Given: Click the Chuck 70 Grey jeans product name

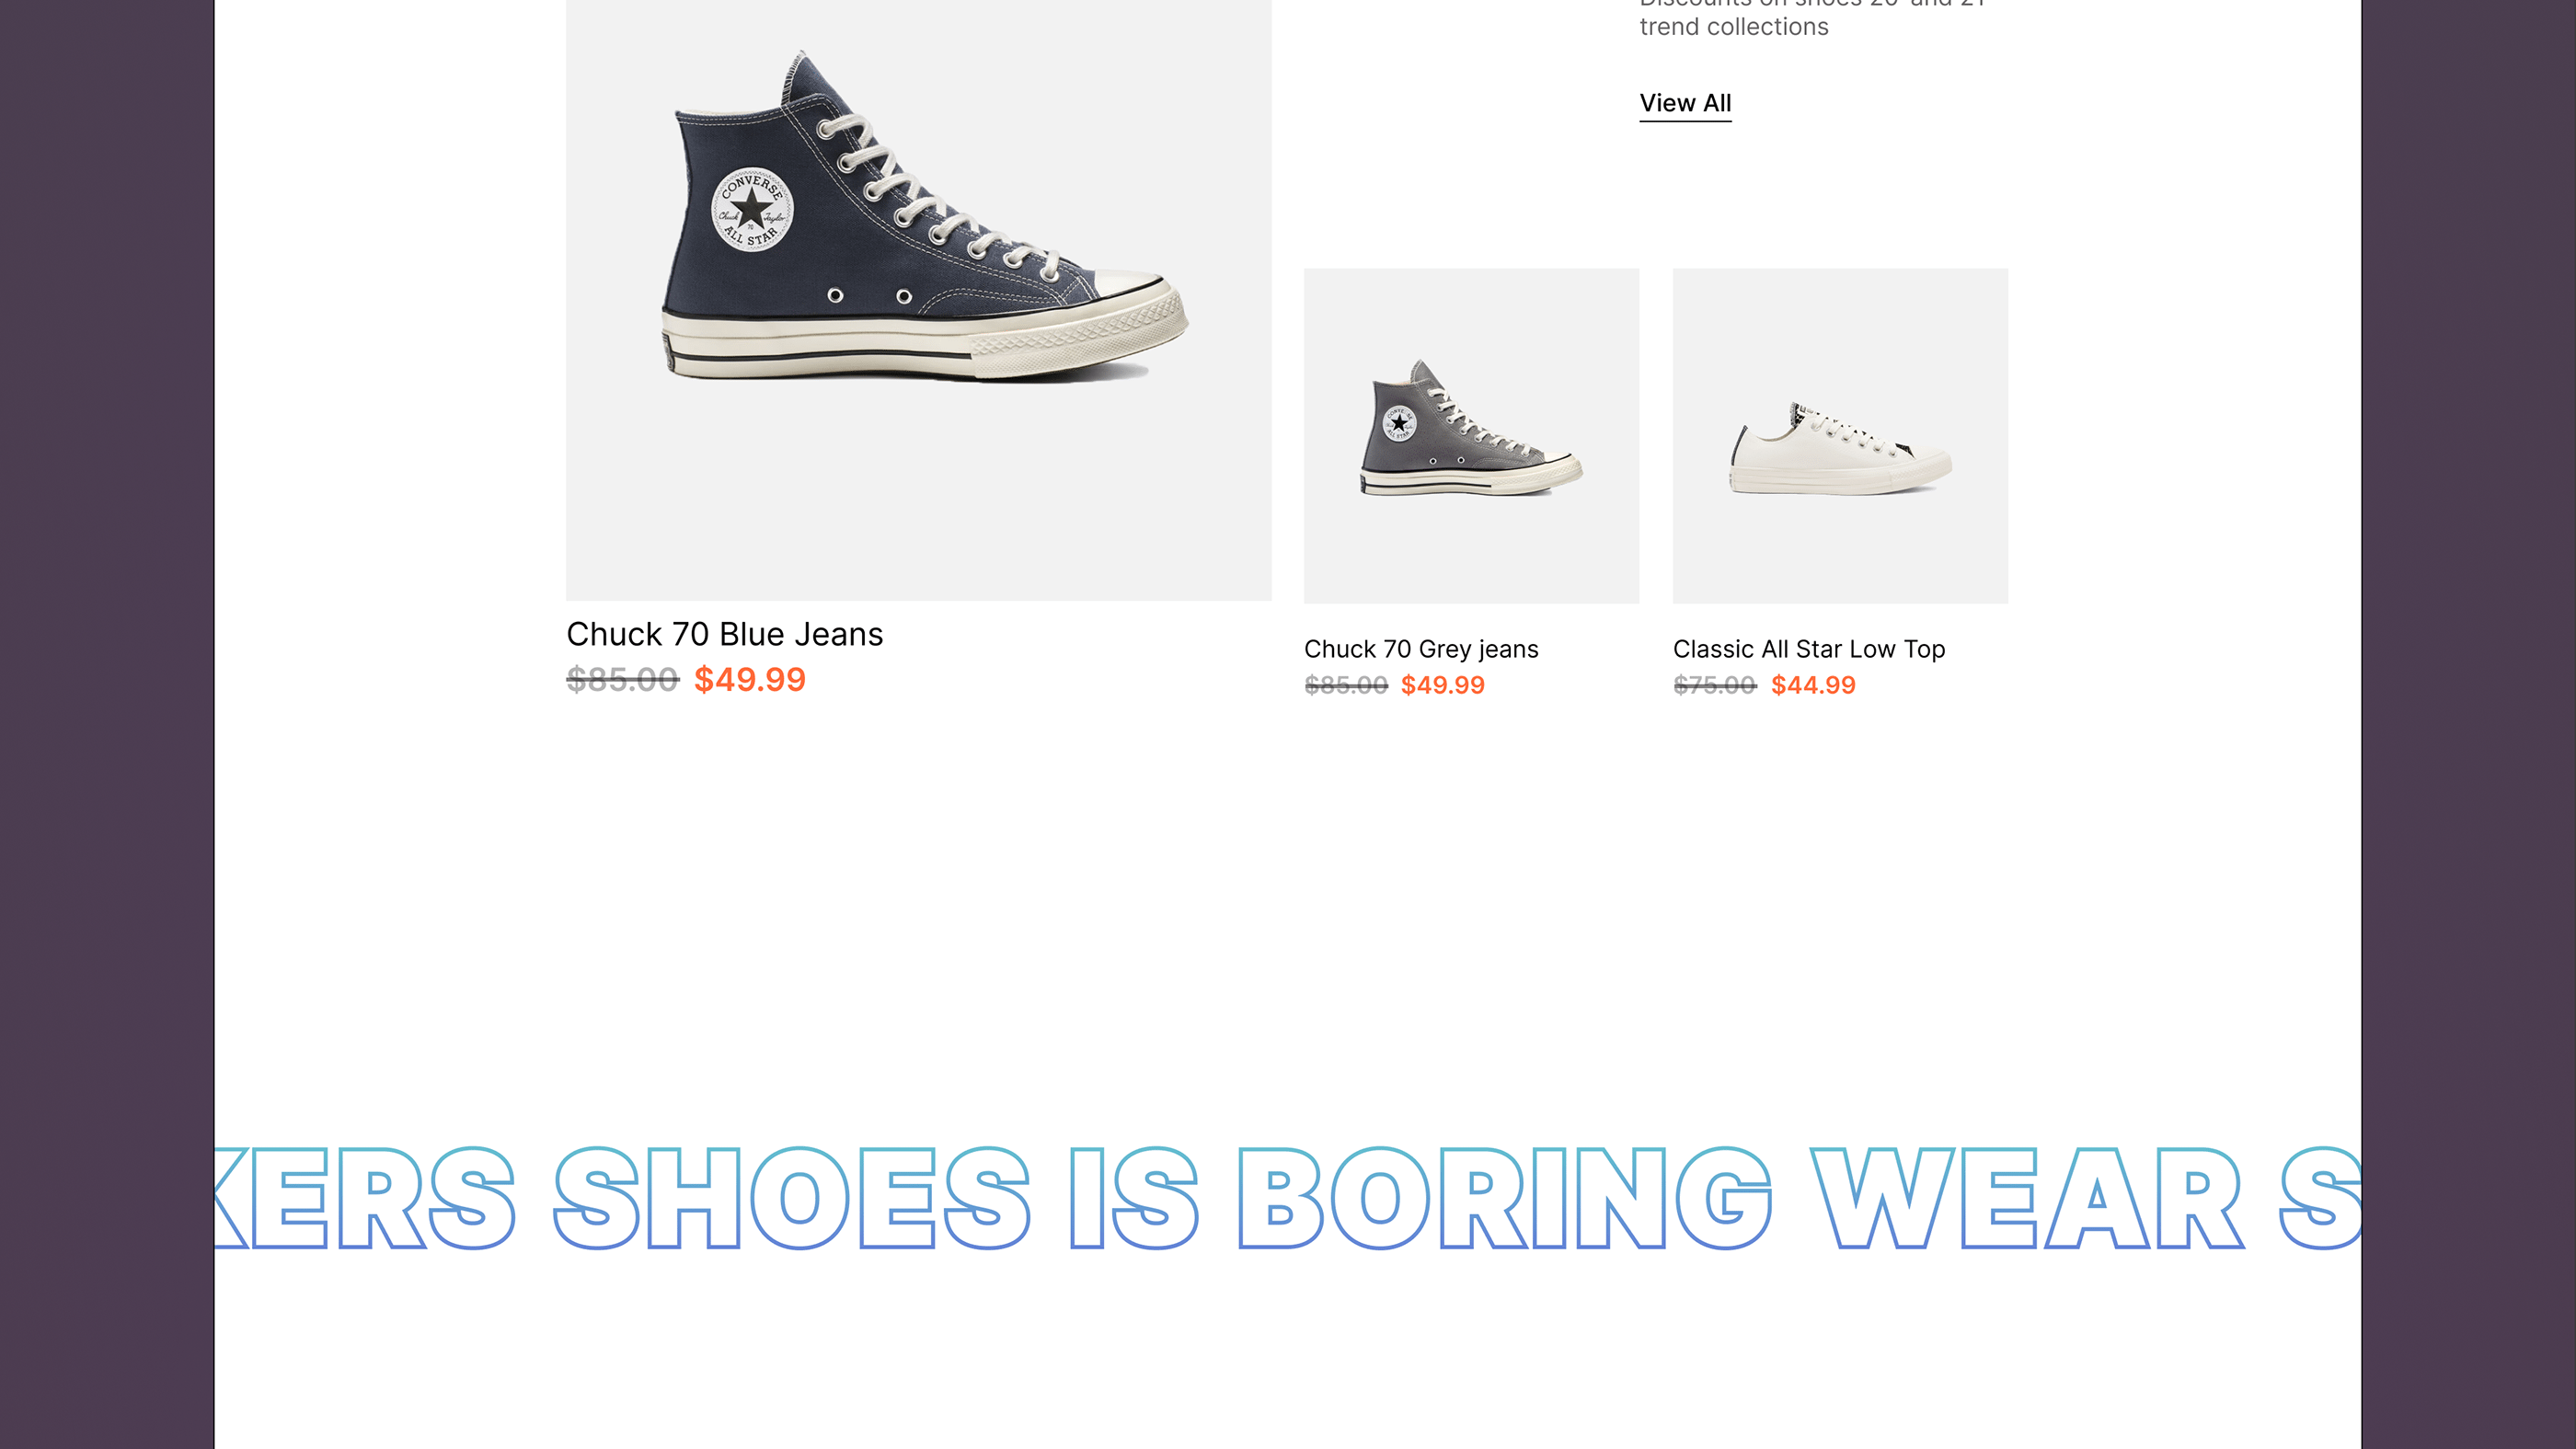Looking at the screenshot, I should tap(1421, 649).
